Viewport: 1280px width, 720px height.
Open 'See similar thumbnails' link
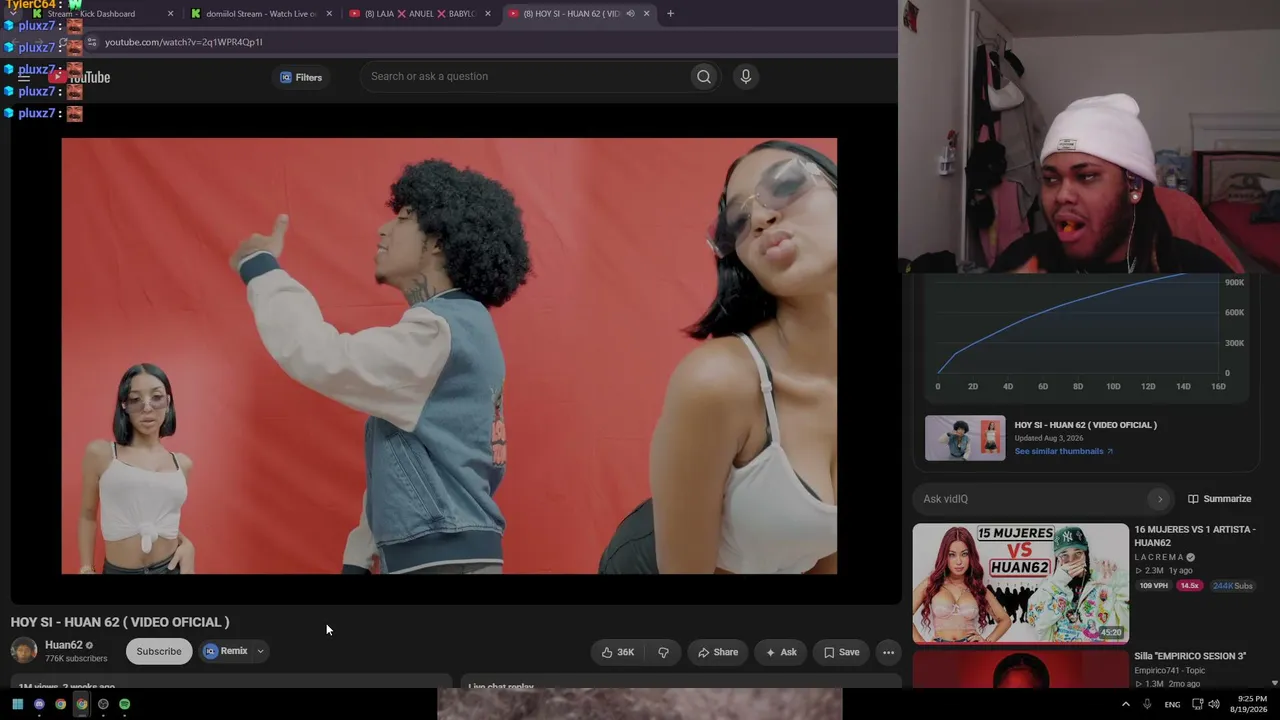pyautogui.click(x=1063, y=451)
